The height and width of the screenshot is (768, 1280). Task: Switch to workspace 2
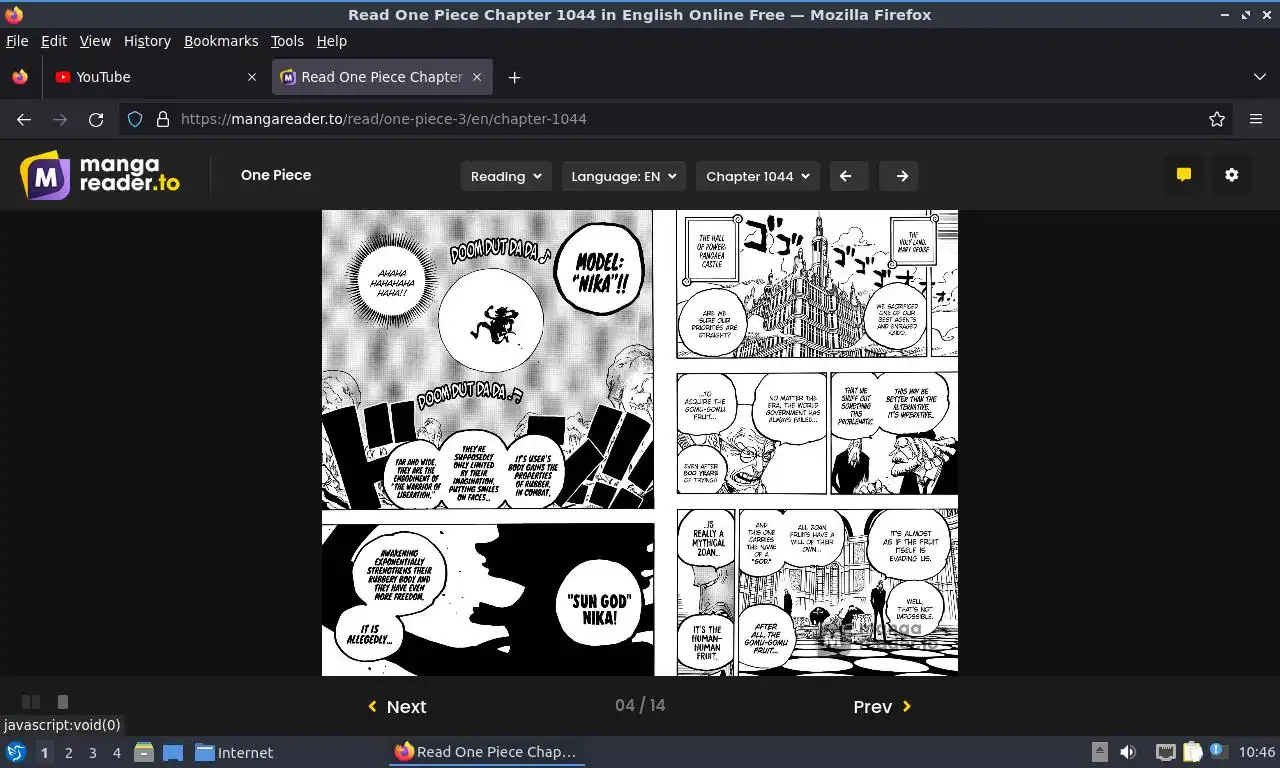pos(69,752)
